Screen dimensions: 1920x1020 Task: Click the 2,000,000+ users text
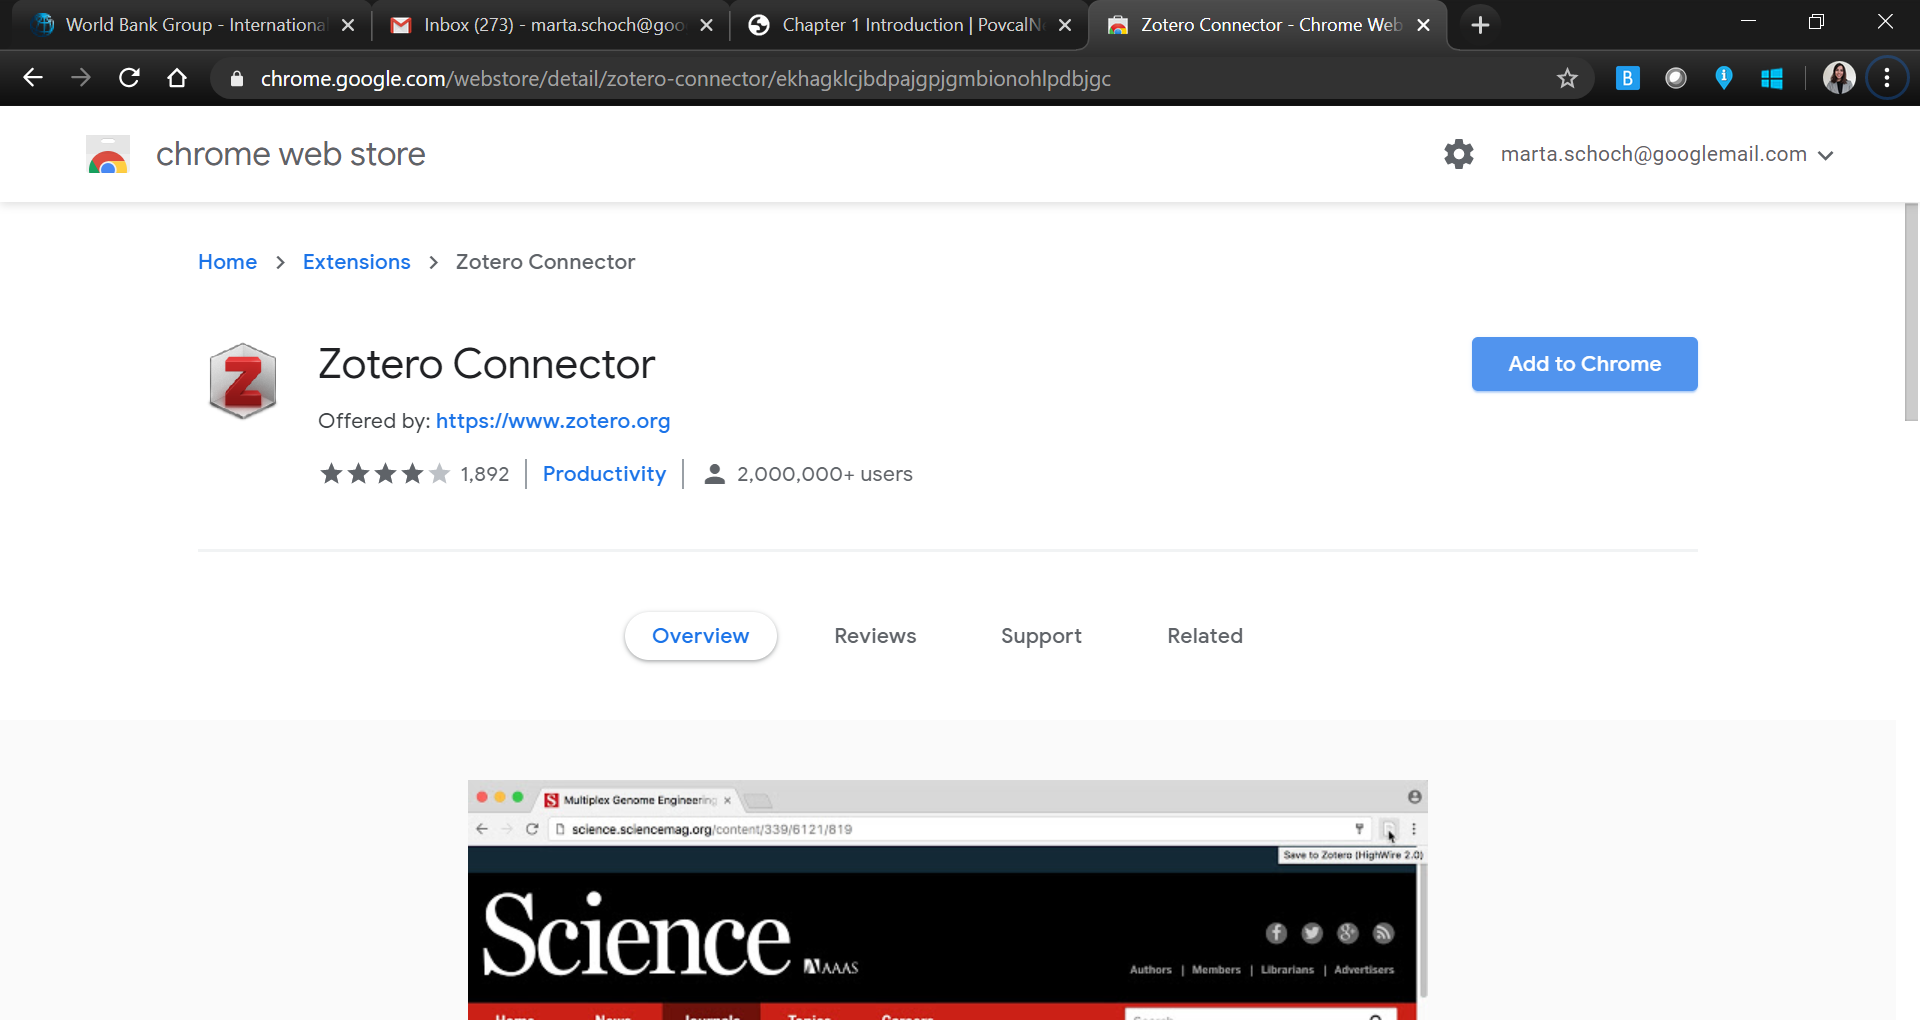pyautogui.click(x=825, y=474)
